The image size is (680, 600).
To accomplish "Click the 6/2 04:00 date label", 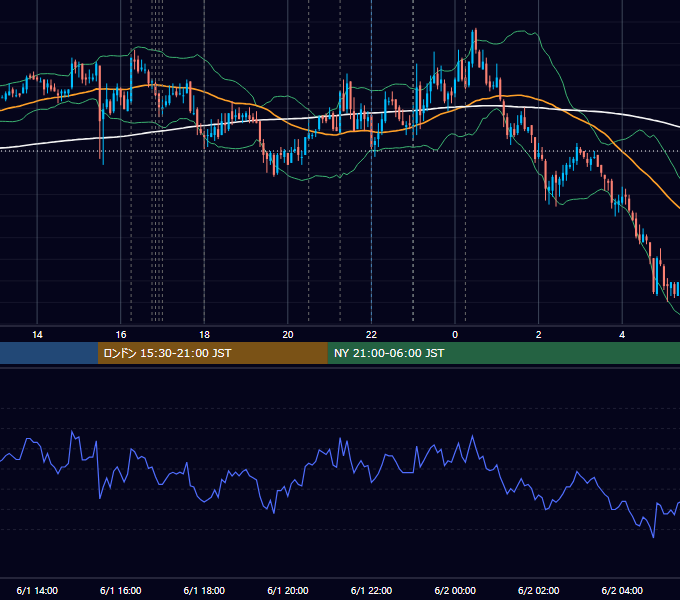I will click(x=622, y=590).
